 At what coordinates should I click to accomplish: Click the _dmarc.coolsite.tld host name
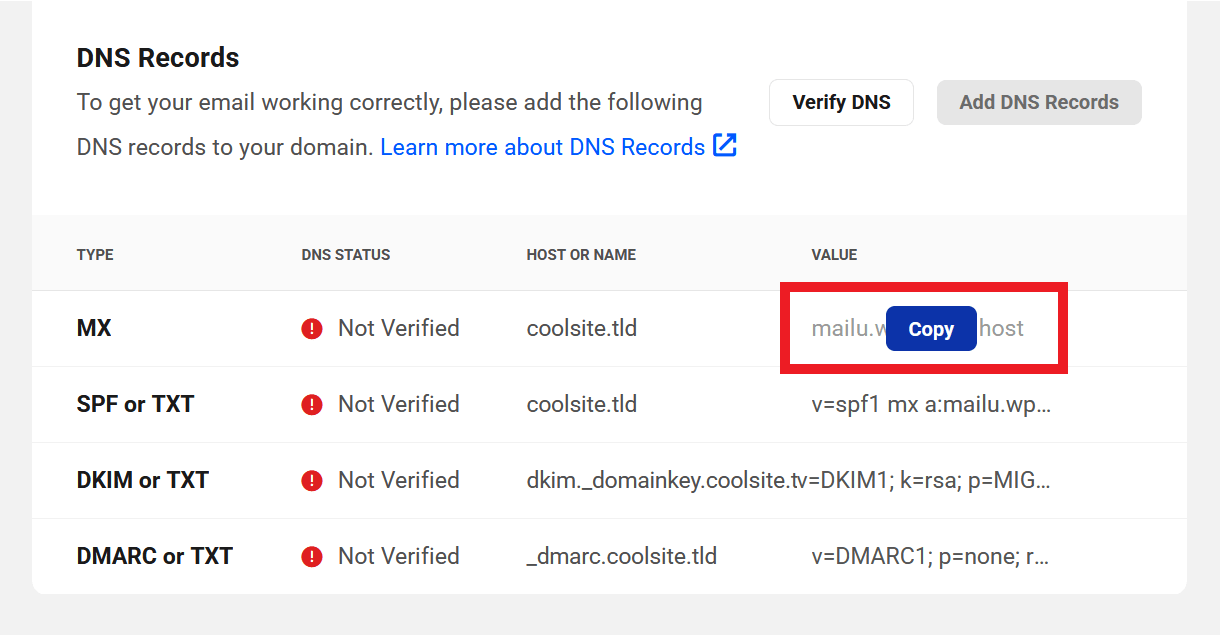point(621,557)
